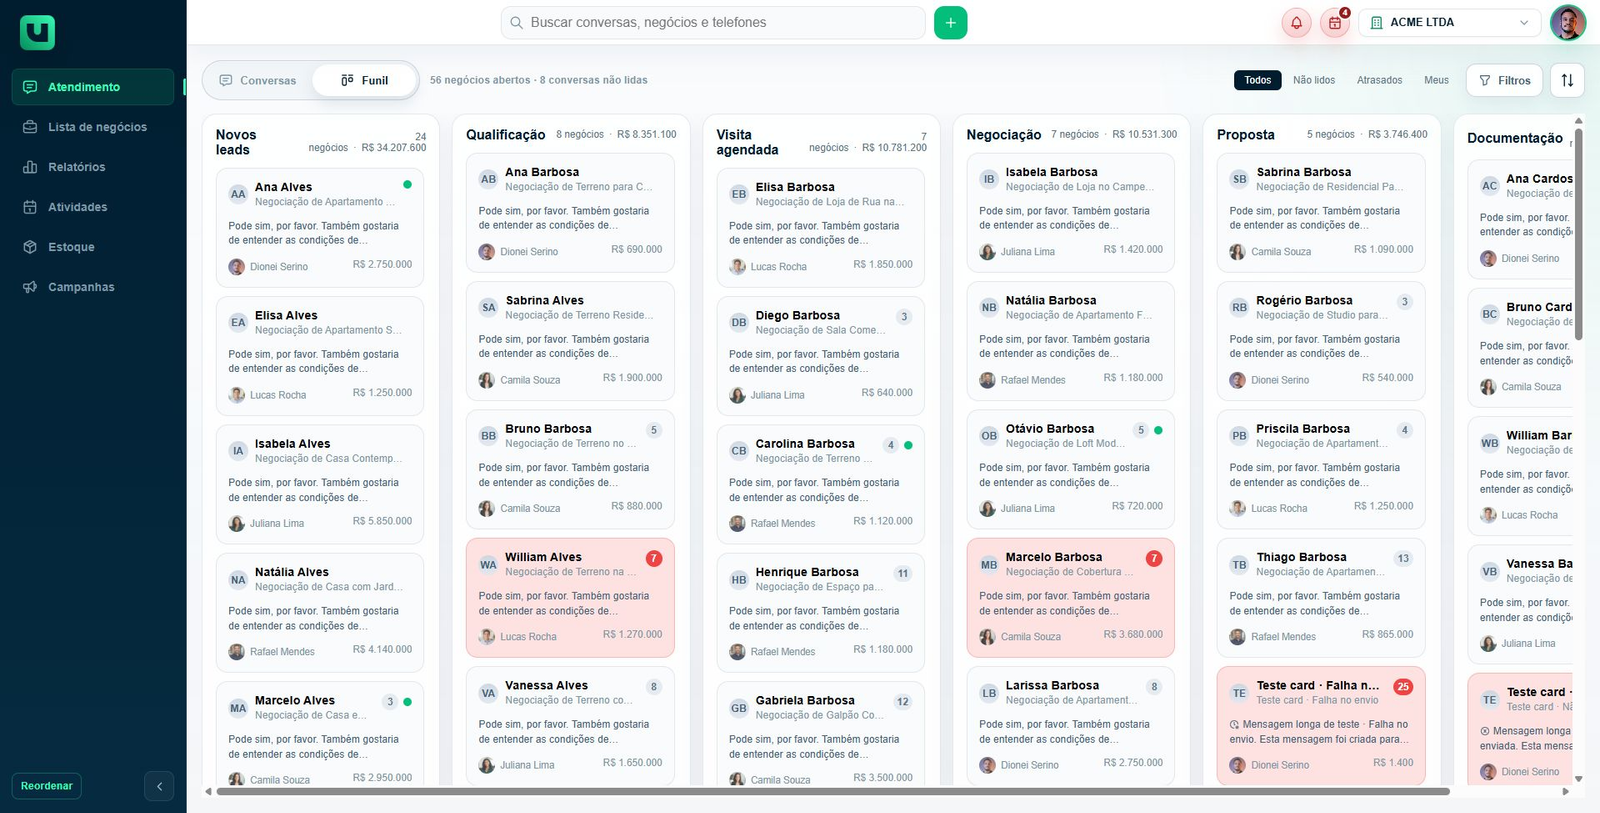1600x813 pixels.
Task: Click the AA avatar on Ana Alves card
Action: pos(238,194)
